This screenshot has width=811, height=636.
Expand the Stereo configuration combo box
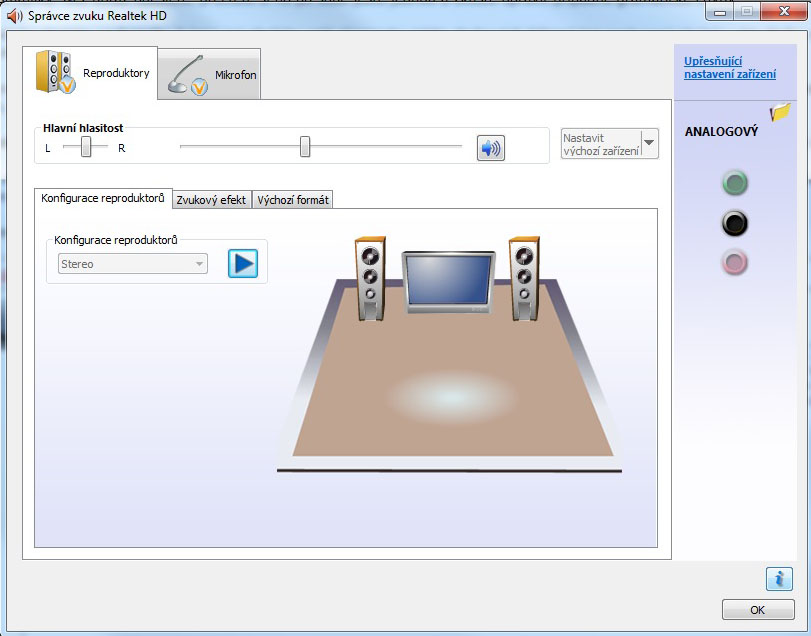[x=133, y=264]
